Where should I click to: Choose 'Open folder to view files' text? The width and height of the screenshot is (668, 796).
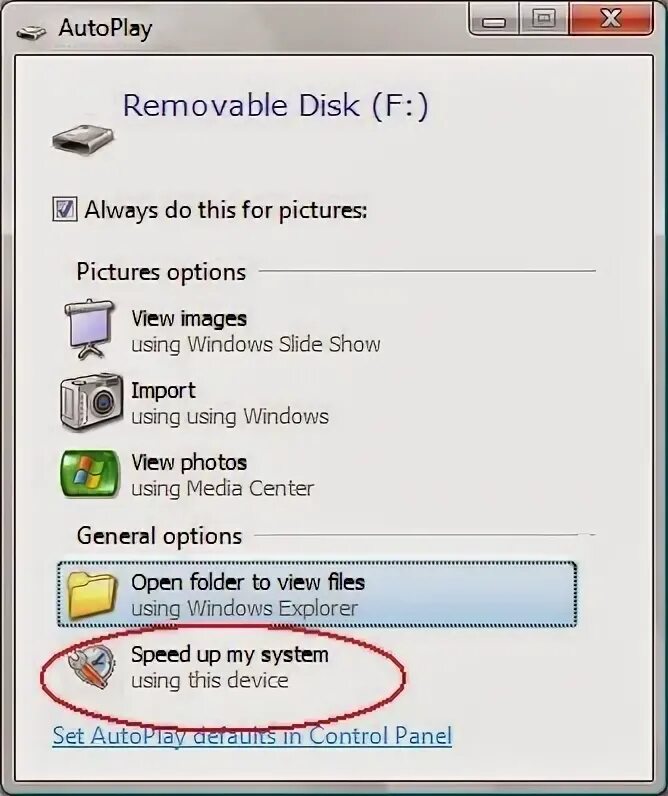[248, 582]
